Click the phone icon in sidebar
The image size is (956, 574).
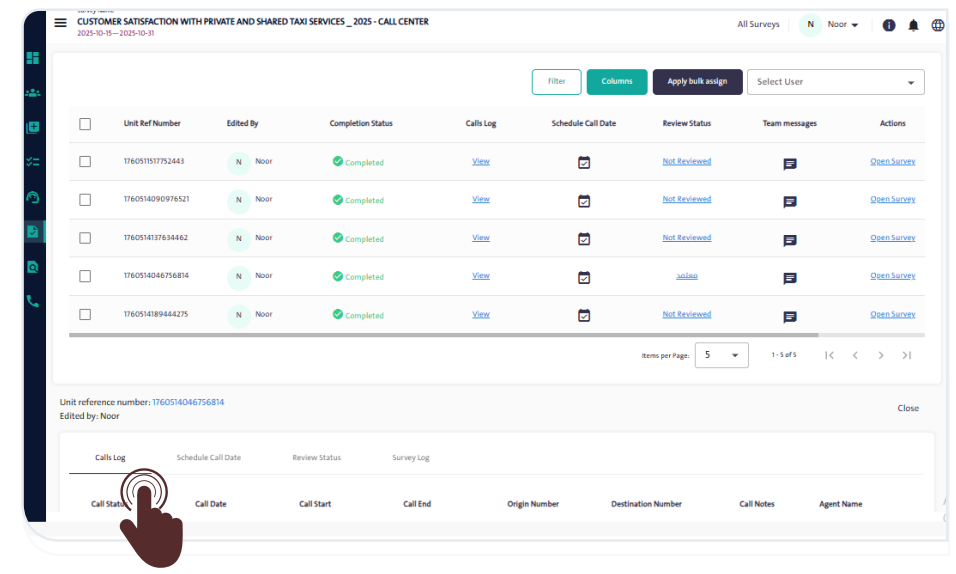(33, 301)
